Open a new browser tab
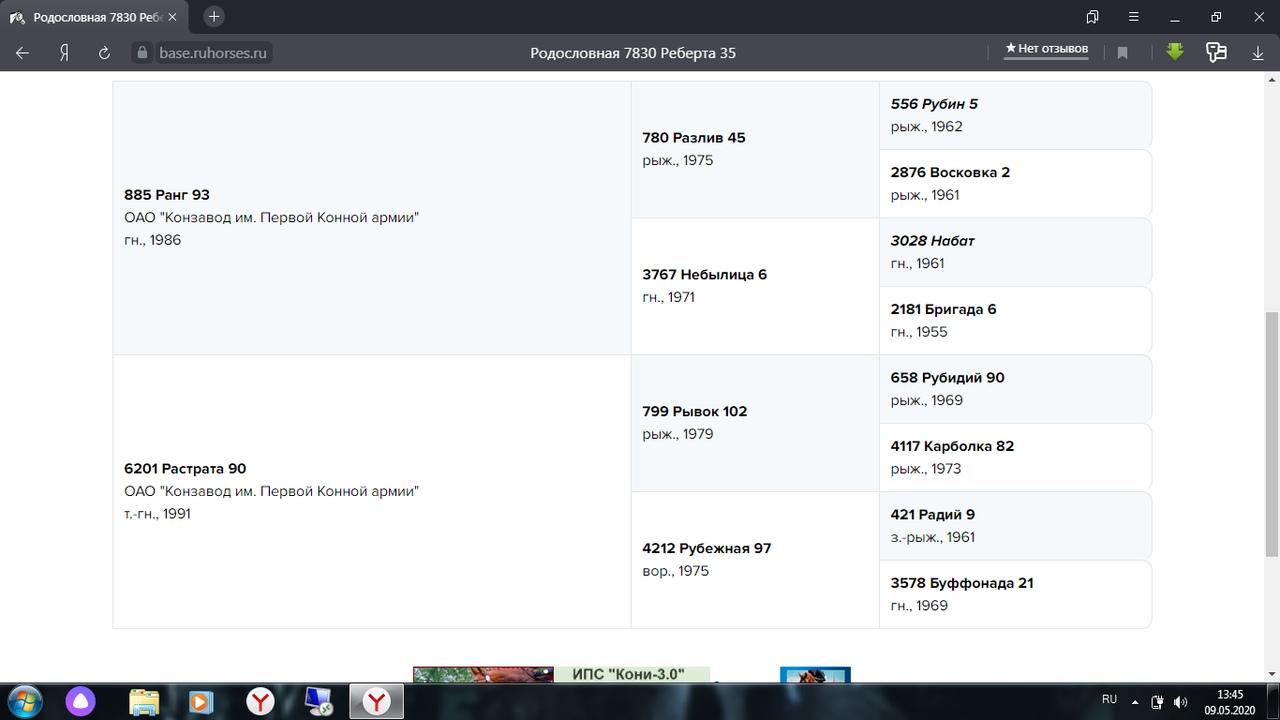Image resolution: width=1280 pixels, height=720 pixels. click(x=214, y=17)
